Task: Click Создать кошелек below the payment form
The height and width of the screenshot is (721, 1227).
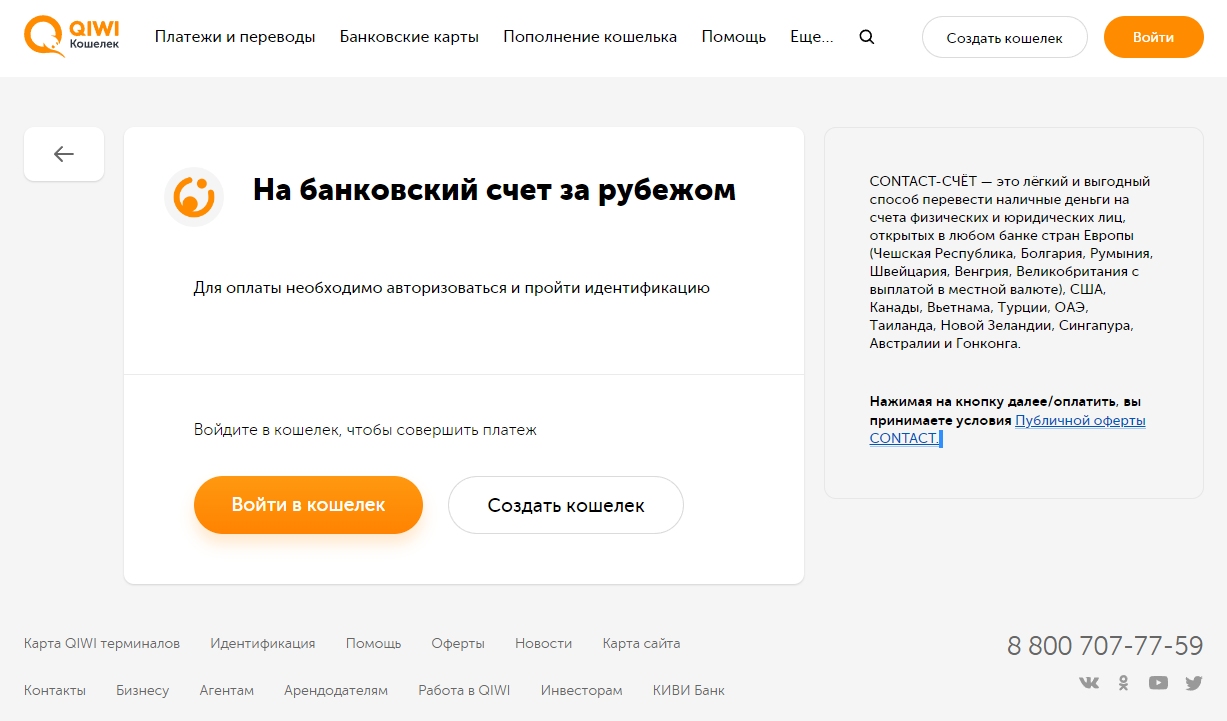Action: (x=566, y=505)
